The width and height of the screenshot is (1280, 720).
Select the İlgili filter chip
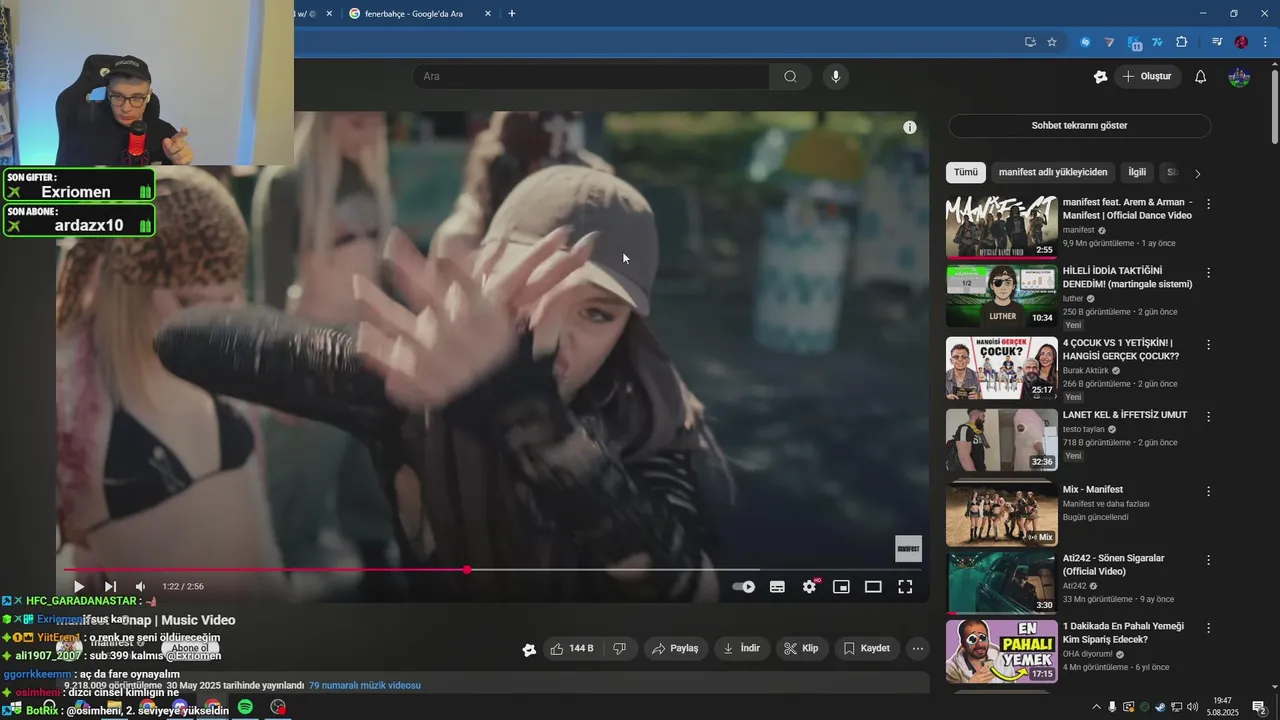[1137, 172]
